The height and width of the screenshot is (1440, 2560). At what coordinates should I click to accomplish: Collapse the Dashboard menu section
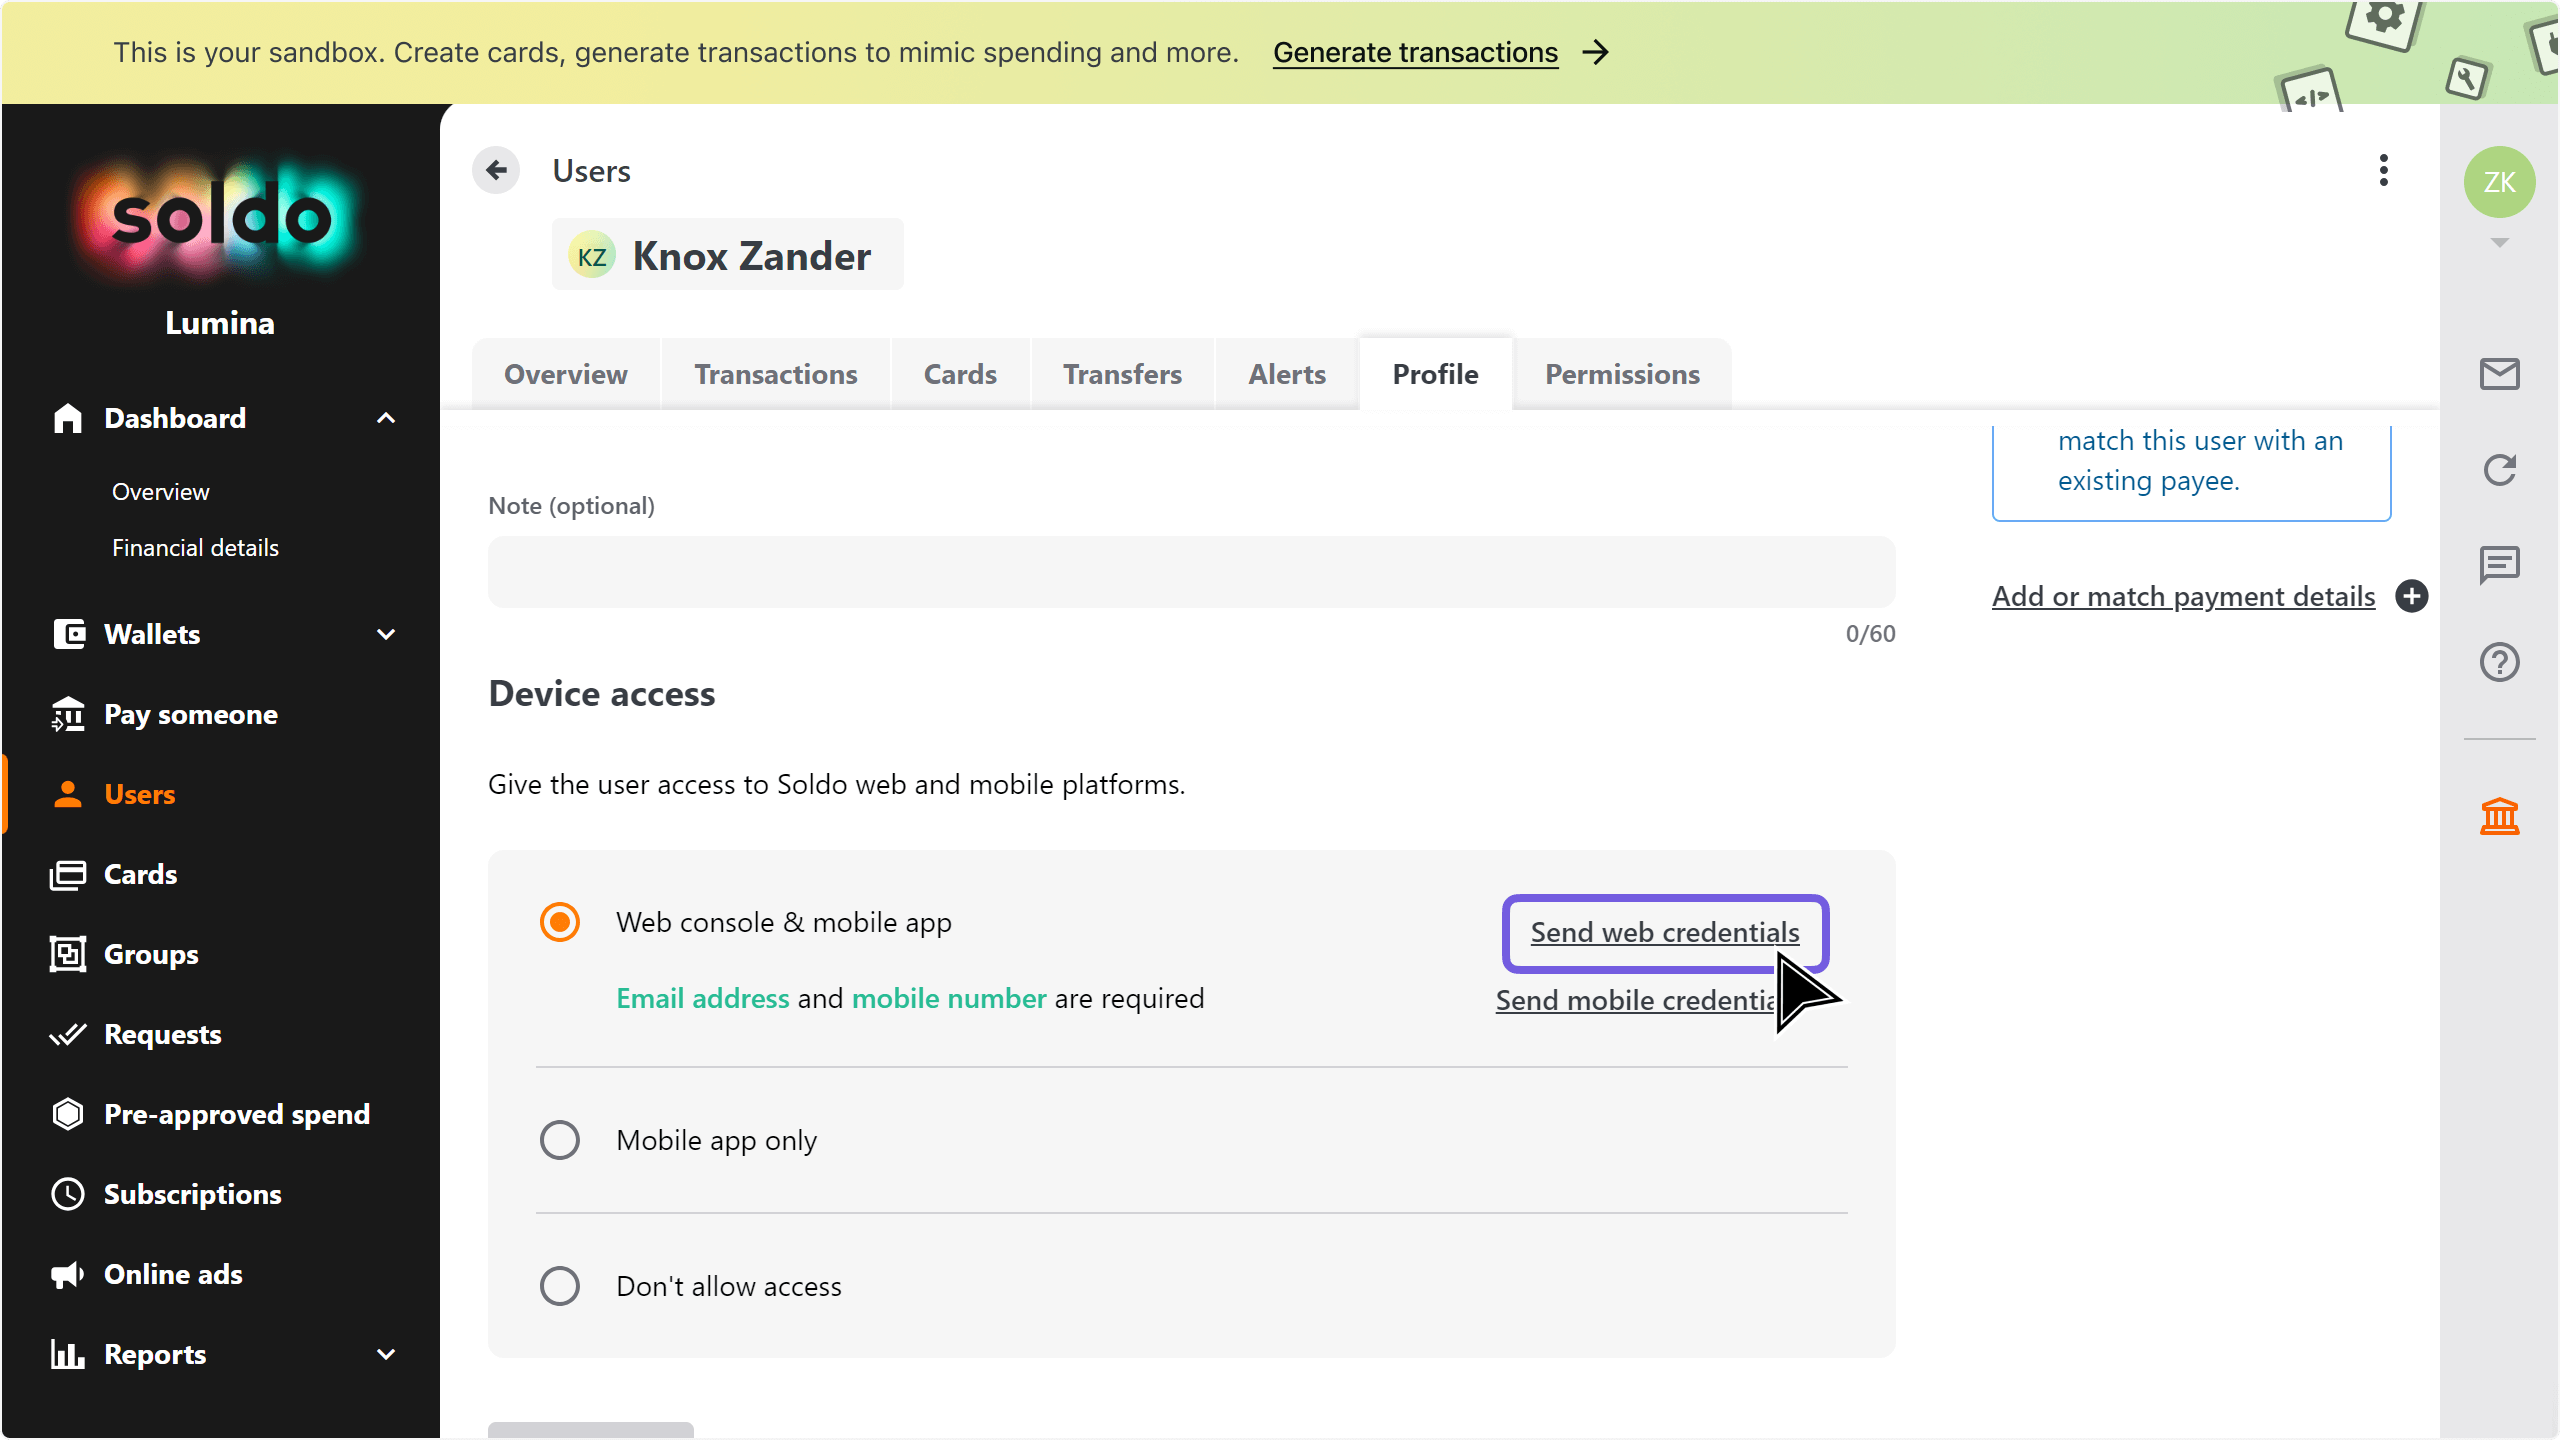[386, 418]
